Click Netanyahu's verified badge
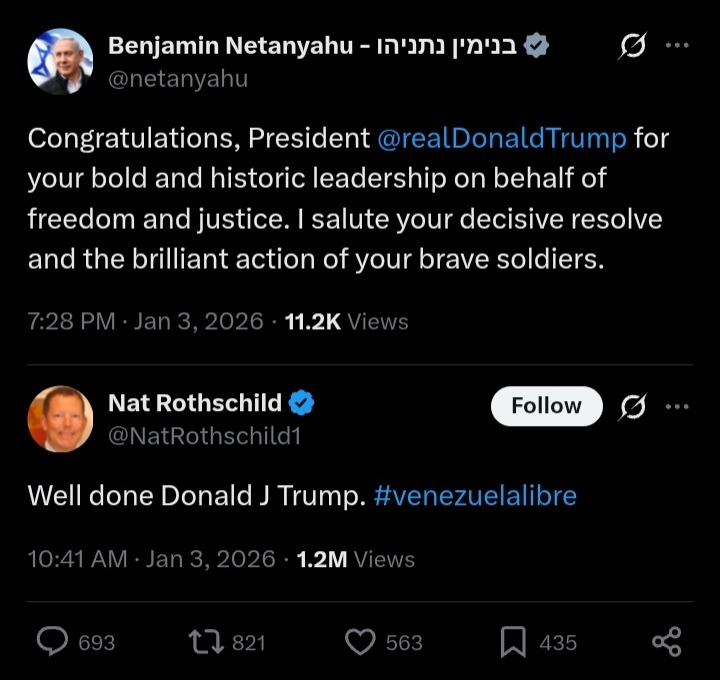The width and height of the screenshot is (720, 680). pyautogui.click(x=536, y=46)
